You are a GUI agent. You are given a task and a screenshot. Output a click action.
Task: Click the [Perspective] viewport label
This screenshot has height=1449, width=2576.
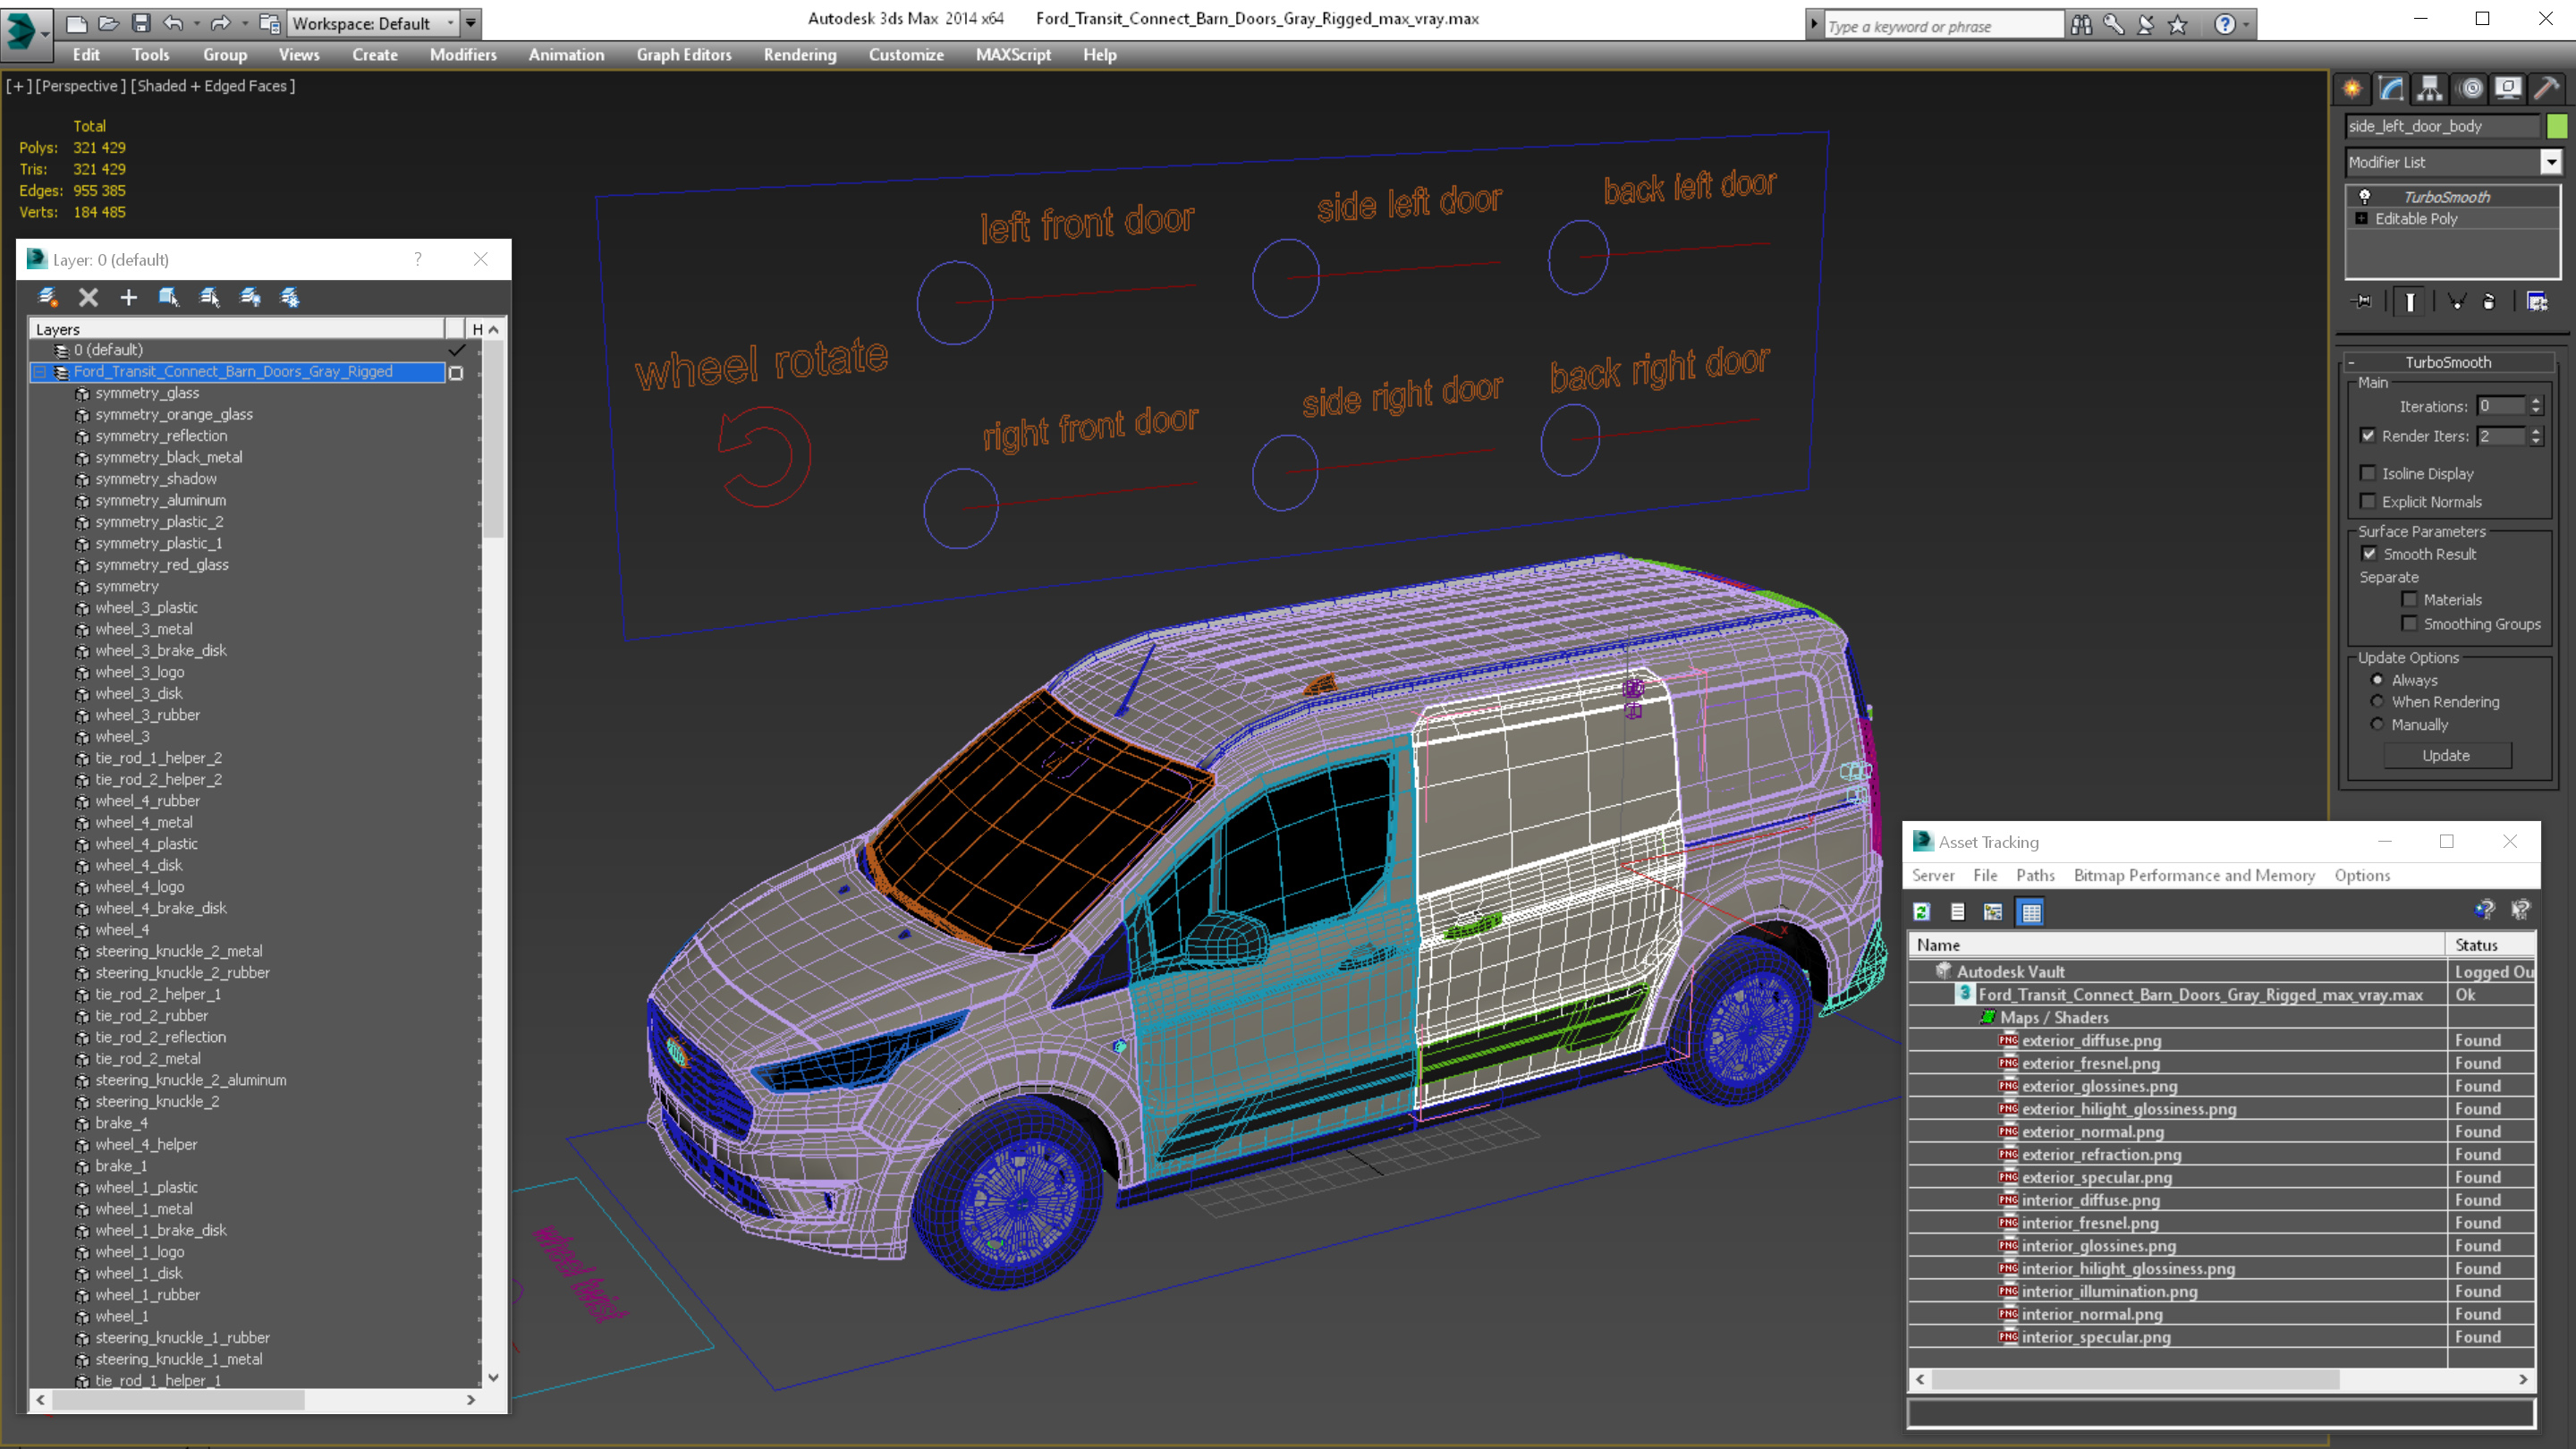[x=81, y=86]
